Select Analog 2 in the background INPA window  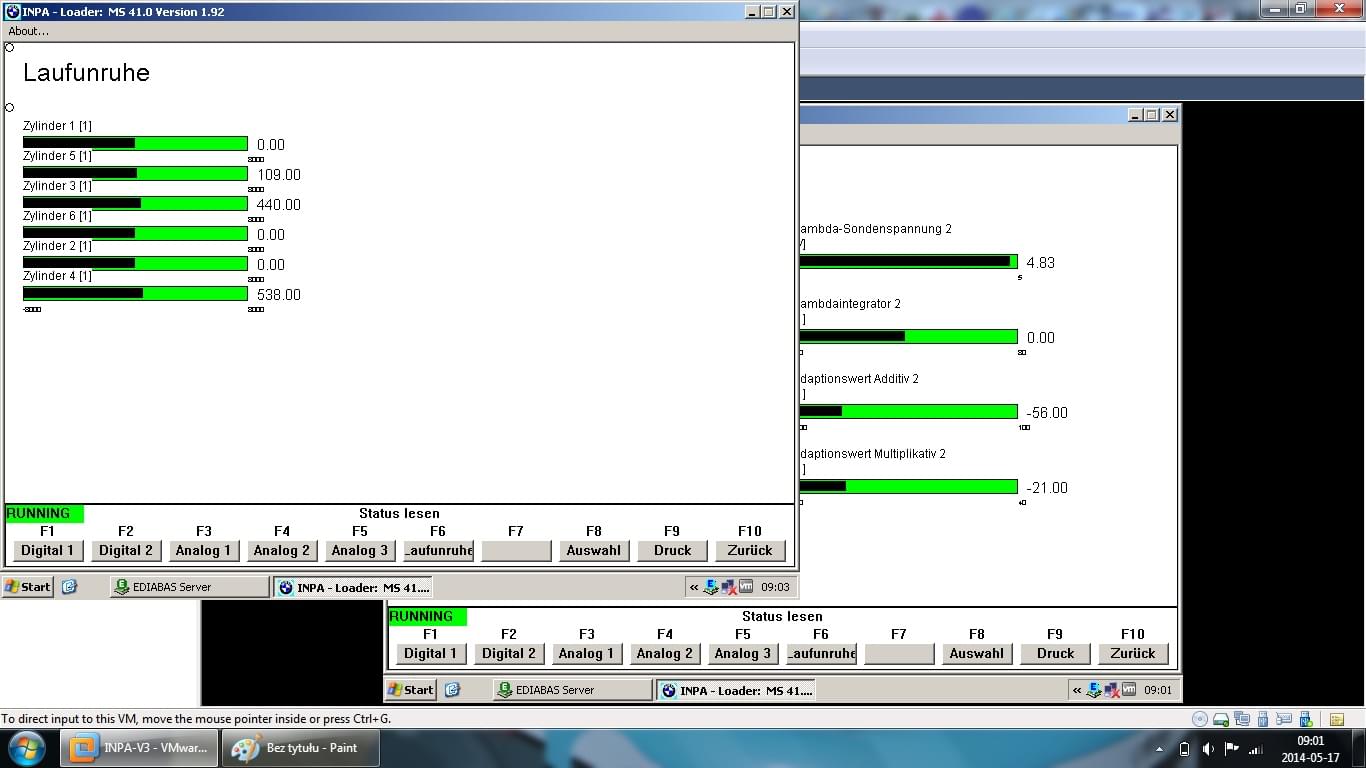[665, 653]
